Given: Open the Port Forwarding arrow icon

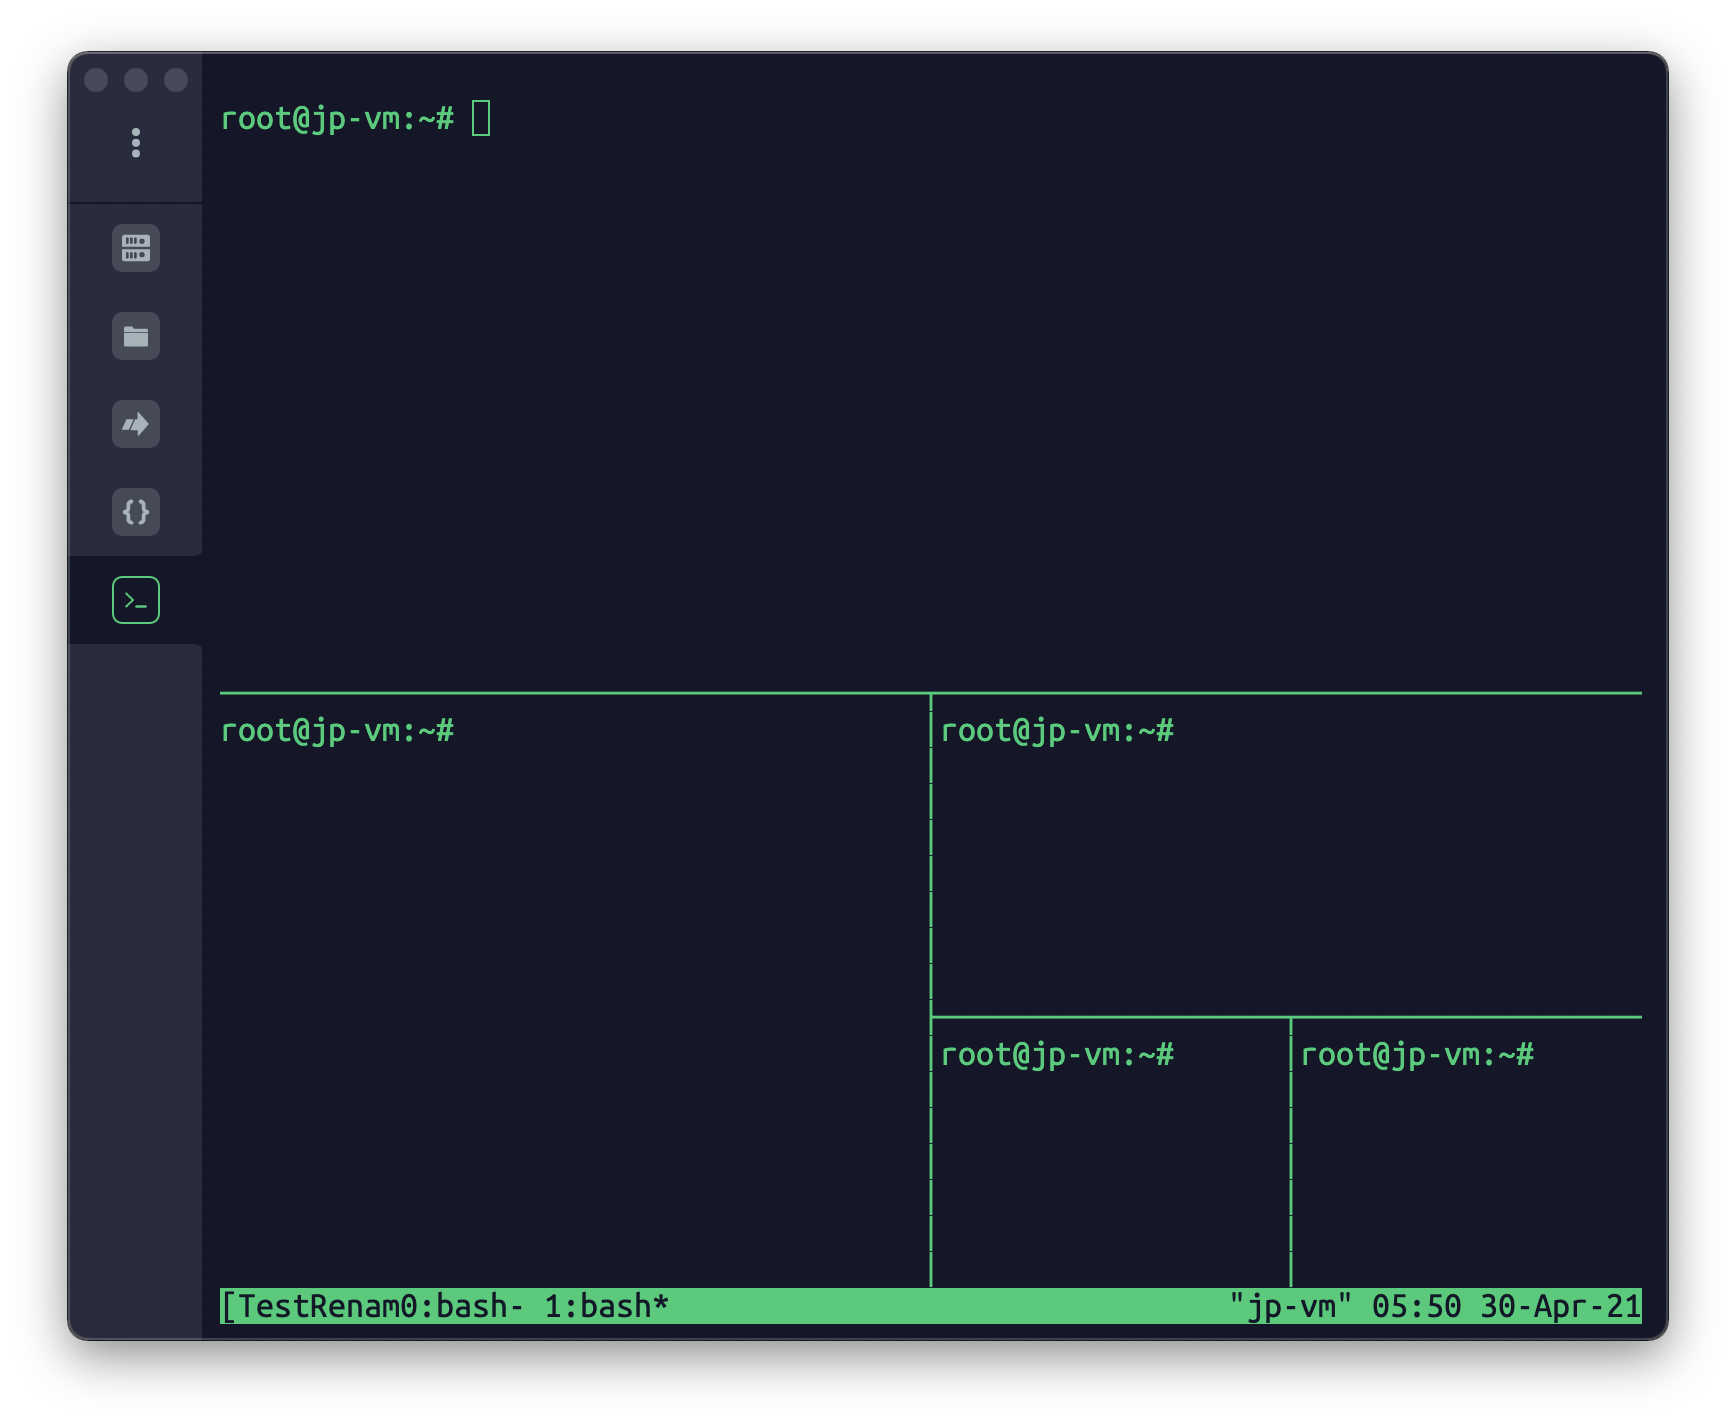Looking at the screenshot, I should (136, 424).
